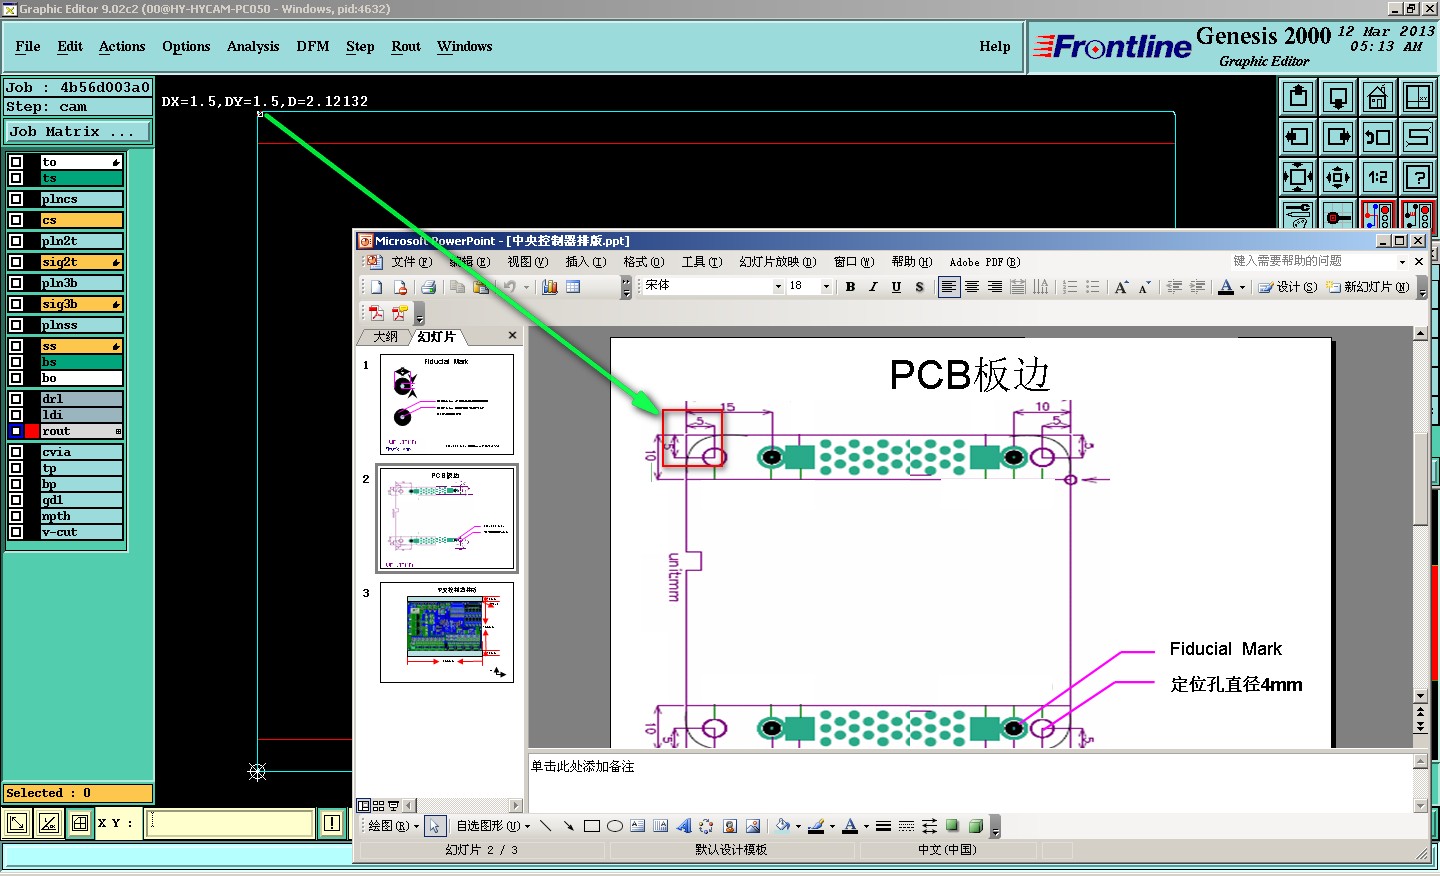Click the slide pane vertical scrollbar thumb
Screen dimensions: 1440x876
click(1421, 478)
